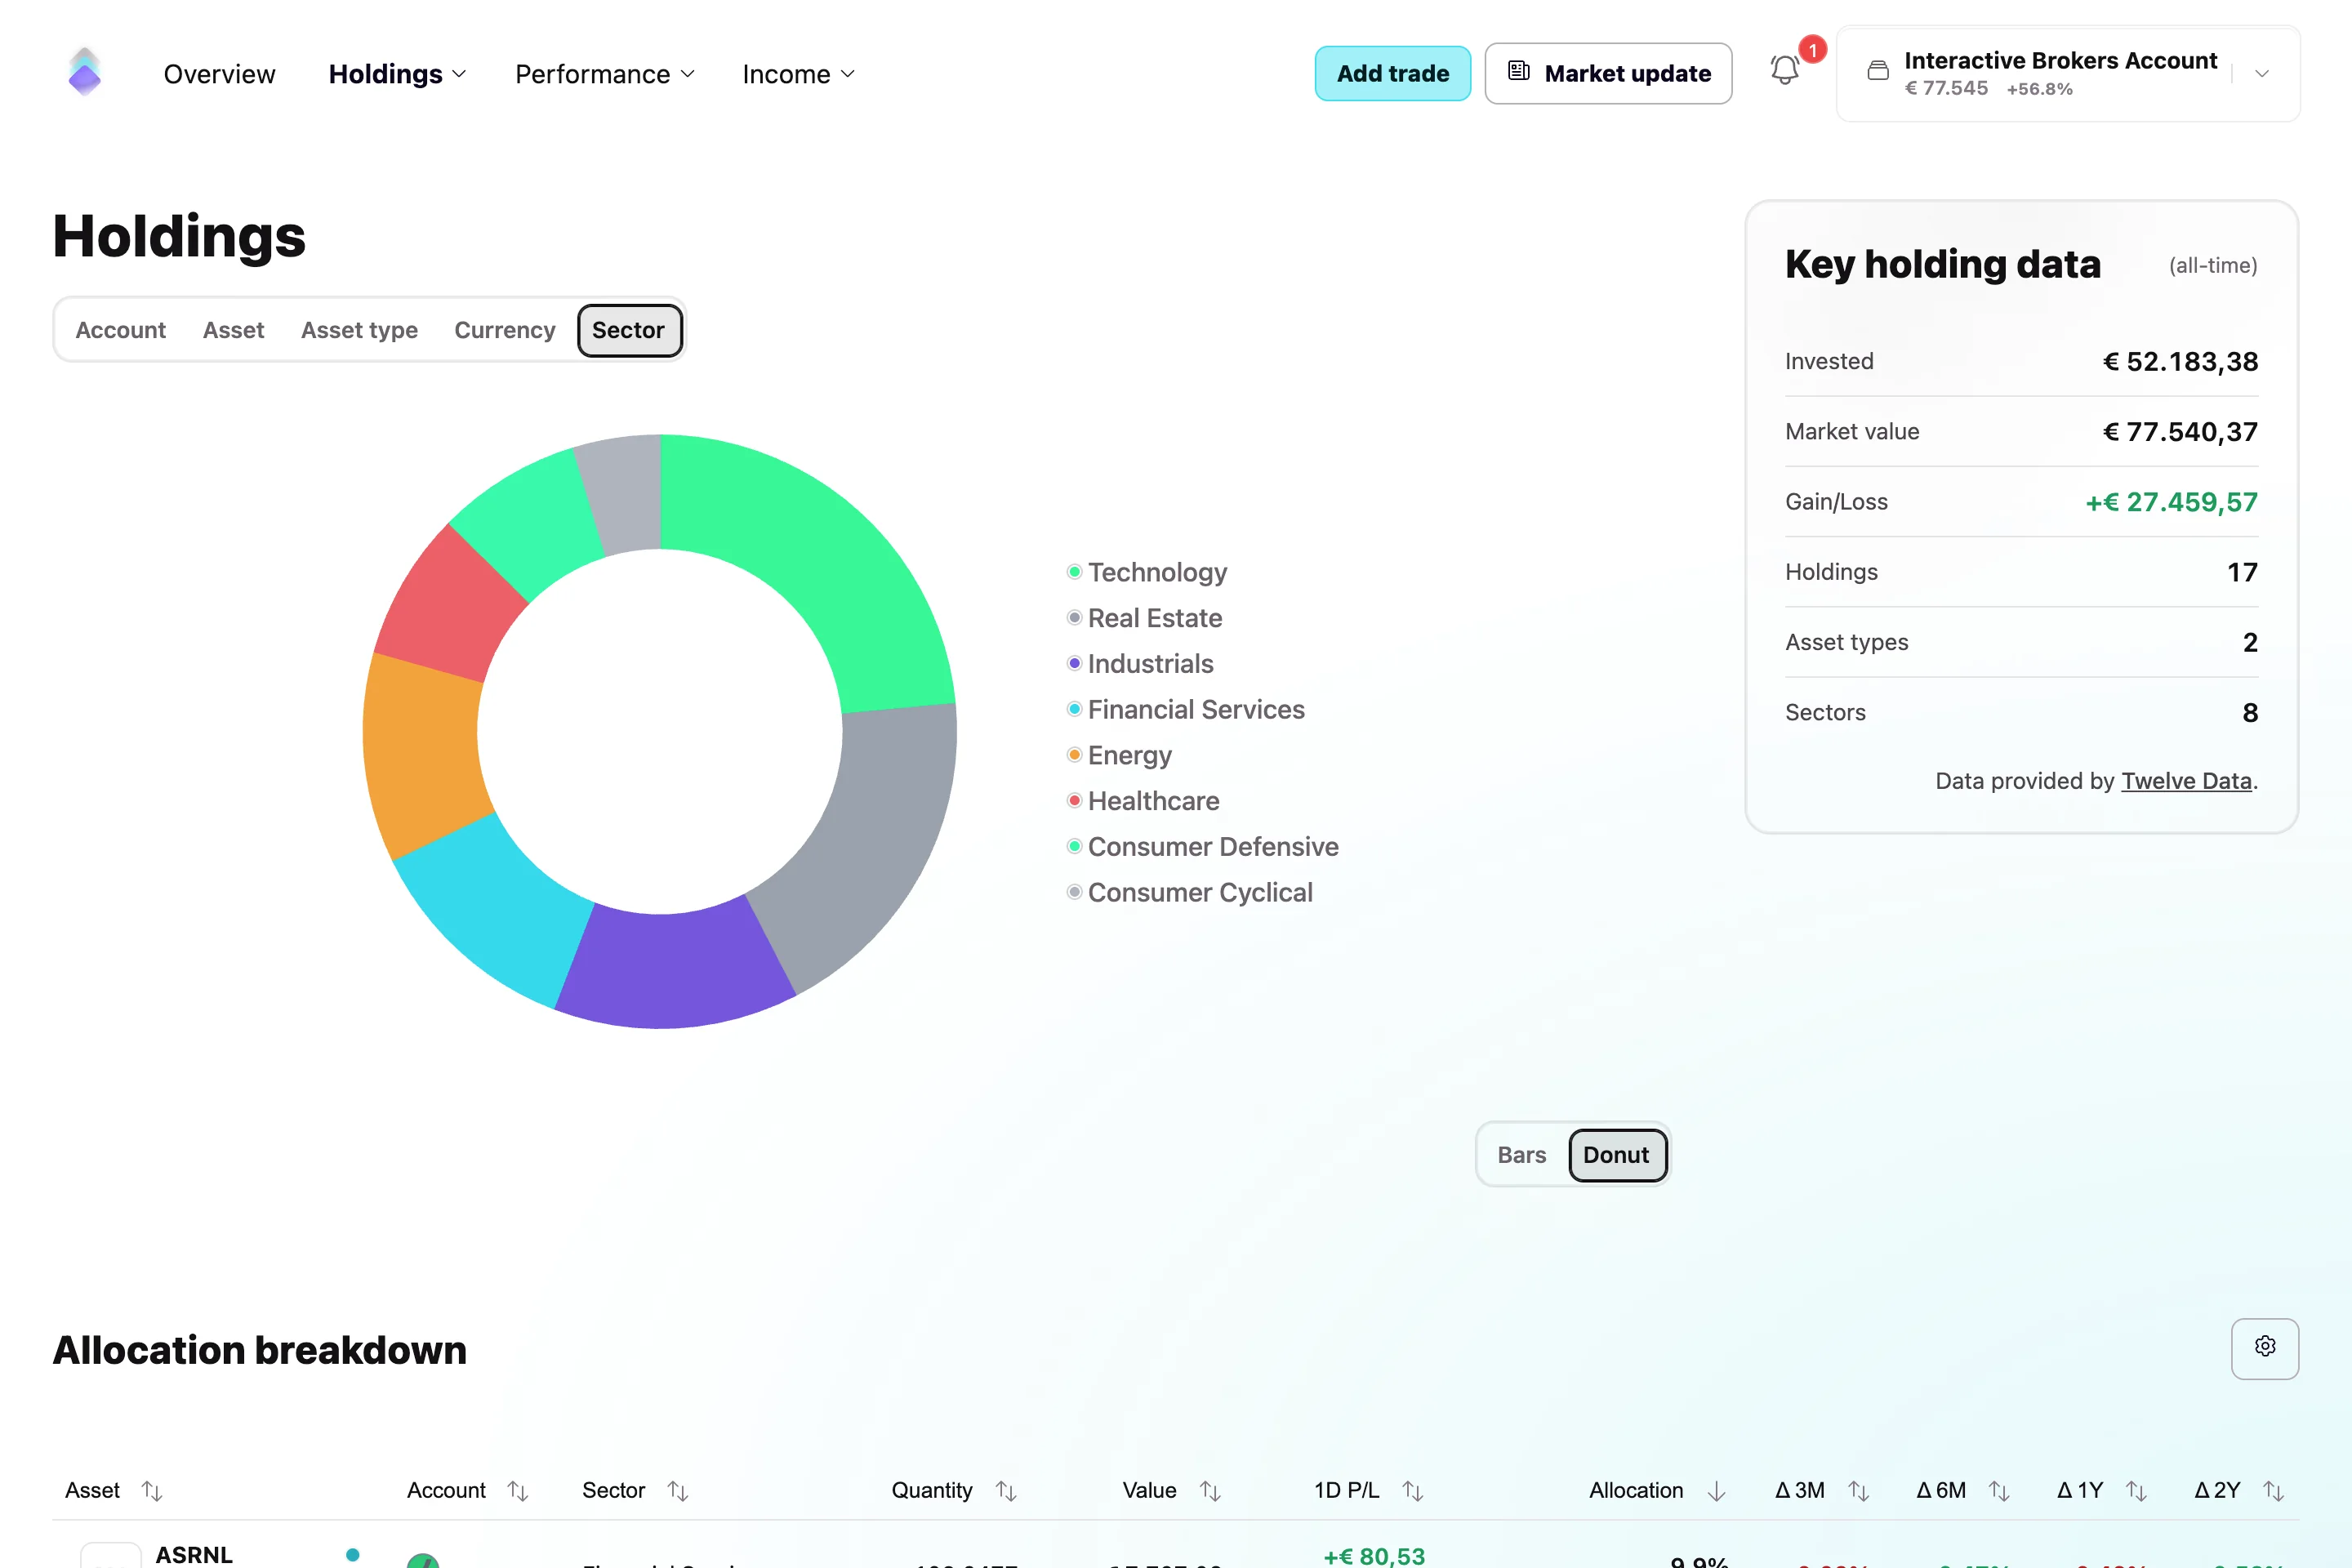Click the Market update button
This screenshot has width=2352, height=1568.
click(x=1608, y=73)
